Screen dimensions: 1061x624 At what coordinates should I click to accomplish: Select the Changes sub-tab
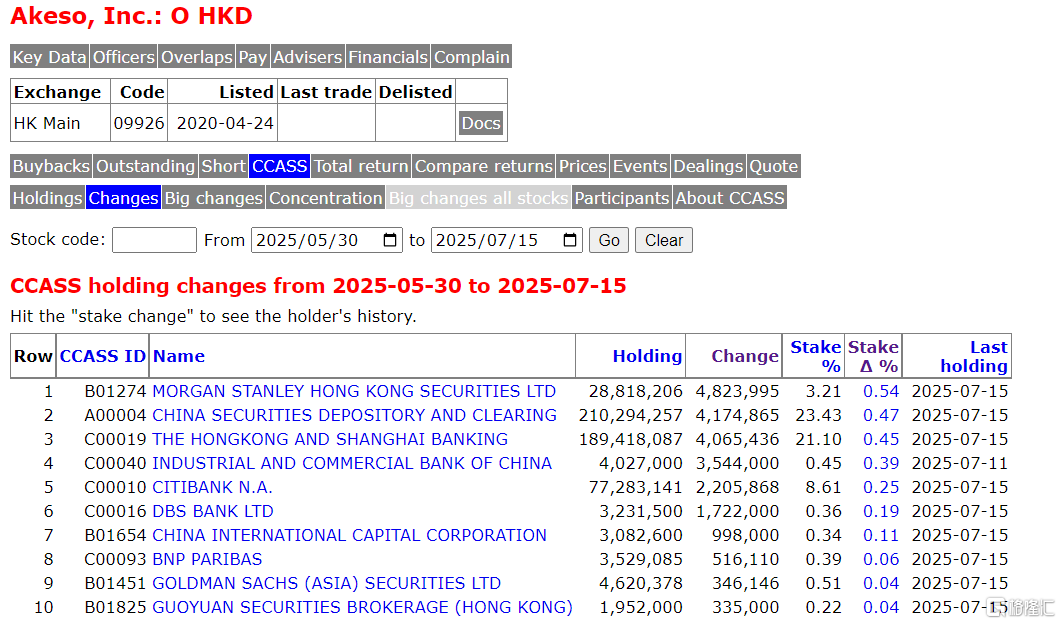pyautogui.click(x=123, y=198)
